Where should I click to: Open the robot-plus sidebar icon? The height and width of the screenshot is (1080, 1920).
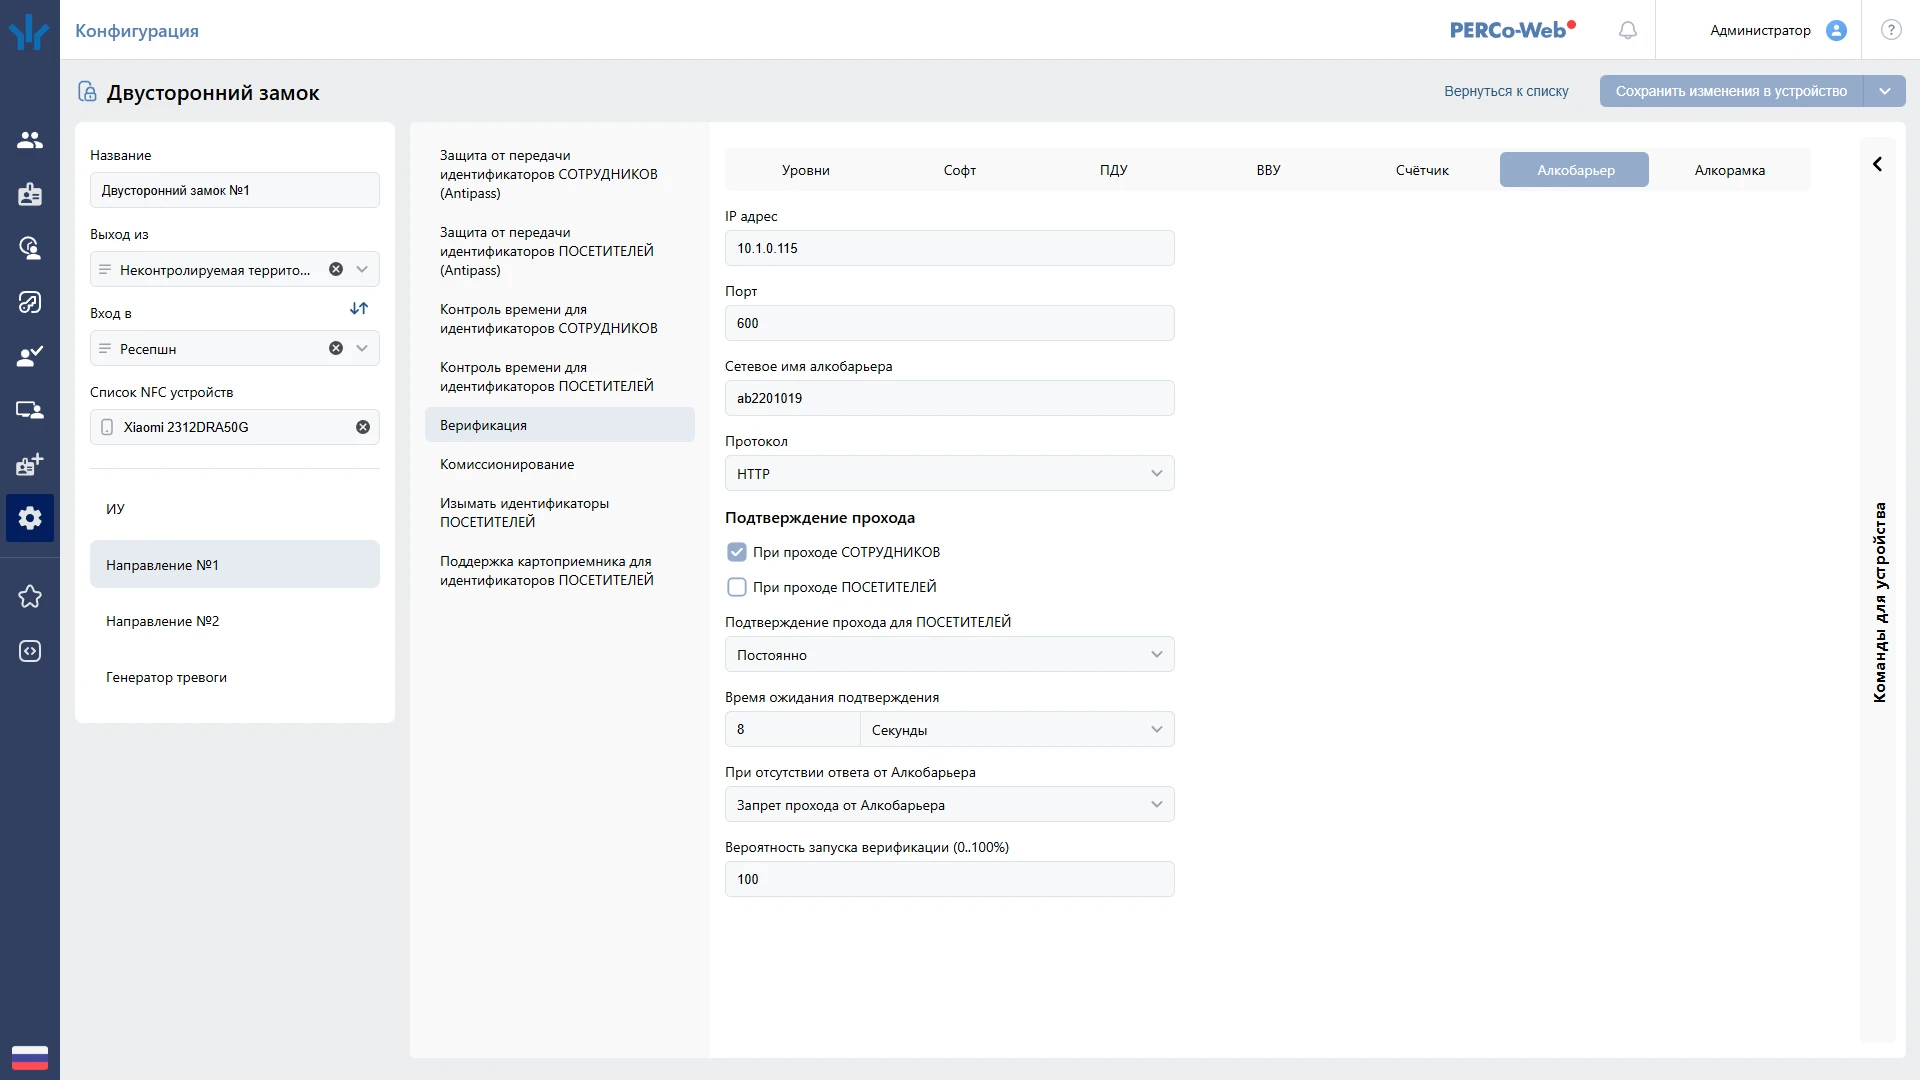point(30,464)
